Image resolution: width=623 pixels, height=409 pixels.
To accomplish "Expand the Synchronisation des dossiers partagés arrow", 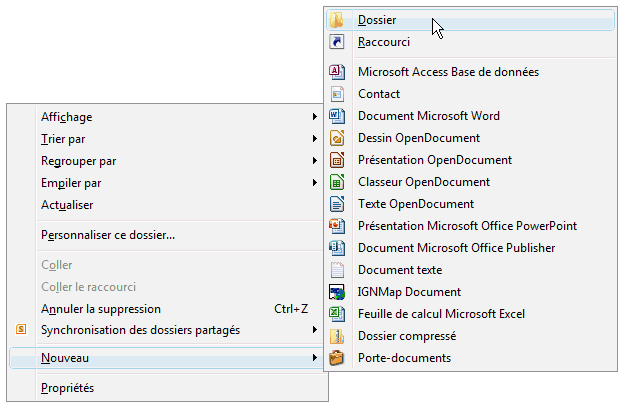I will 315,330.
